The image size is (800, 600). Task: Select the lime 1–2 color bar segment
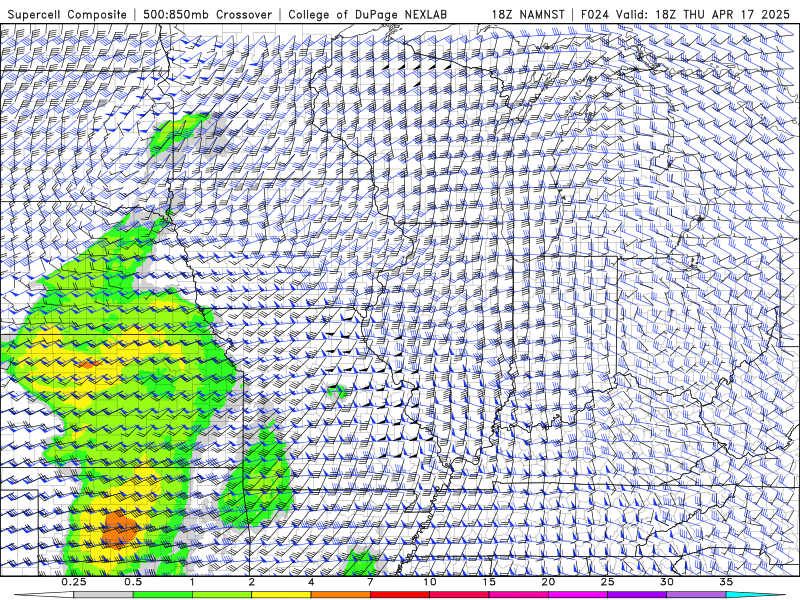pos(222,595)
